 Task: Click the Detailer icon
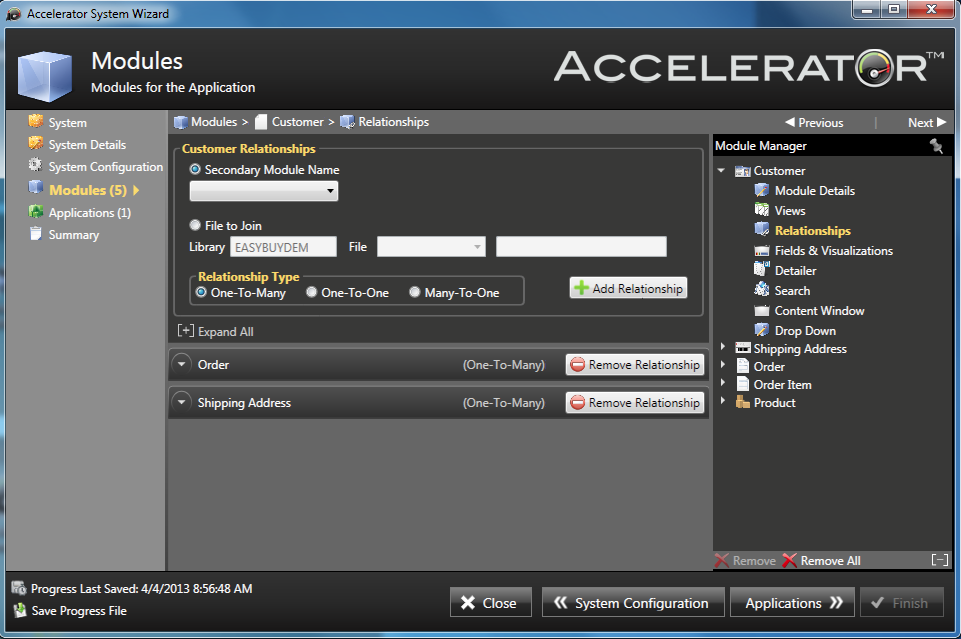pos(761,270)
